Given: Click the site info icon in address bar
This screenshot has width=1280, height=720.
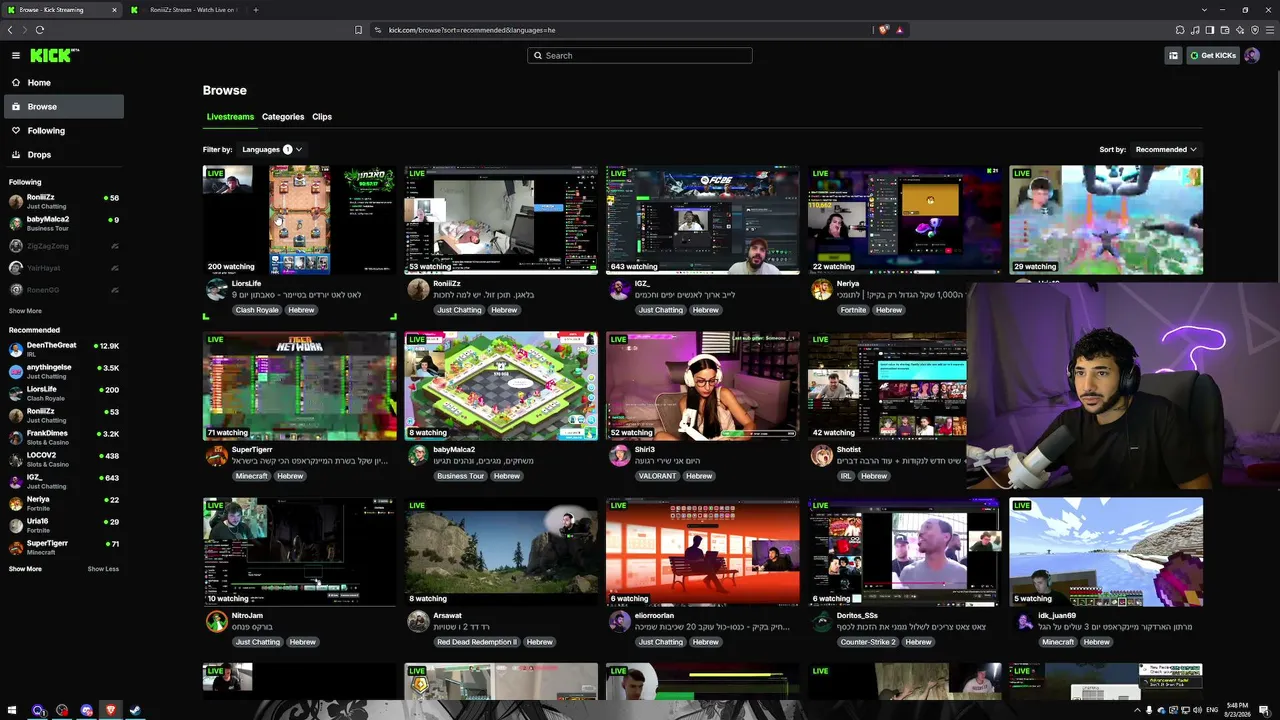Looking at the screenshot, I should [378, 30].
